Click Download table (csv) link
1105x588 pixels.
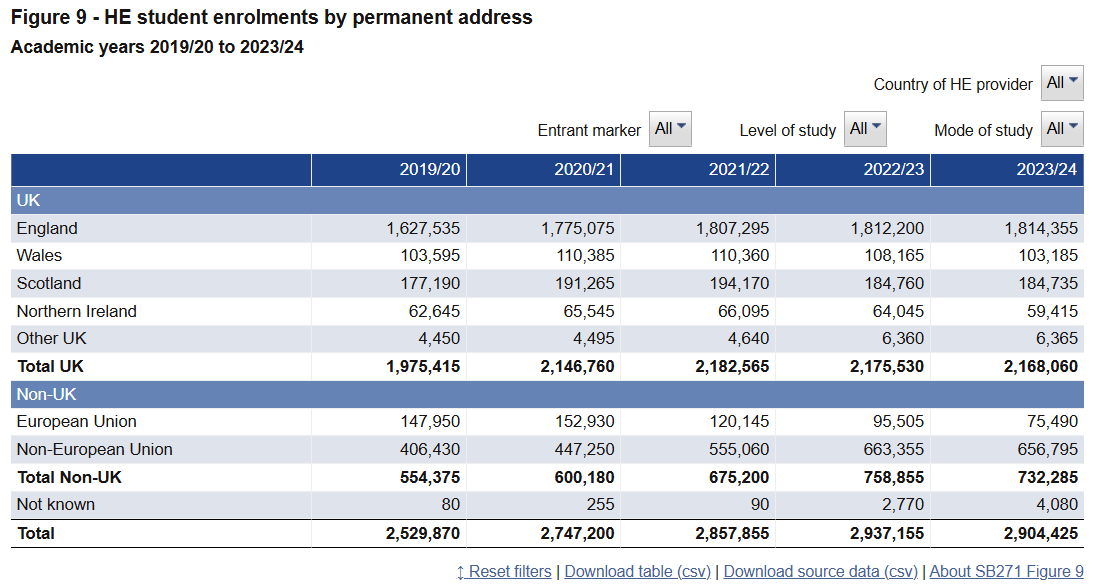[637, 572]
